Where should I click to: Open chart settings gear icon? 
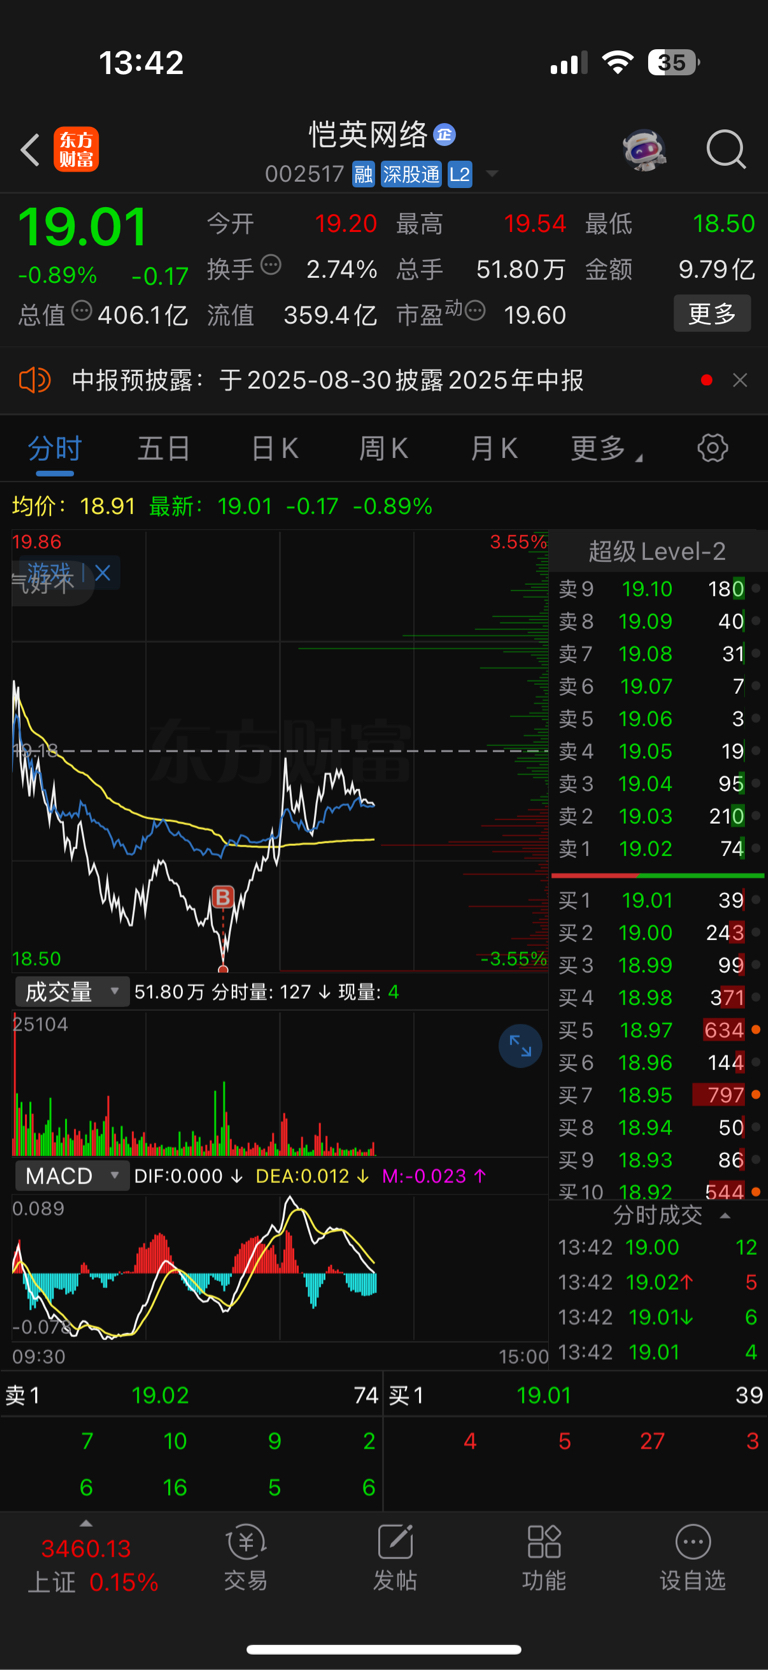coord(713,448)
